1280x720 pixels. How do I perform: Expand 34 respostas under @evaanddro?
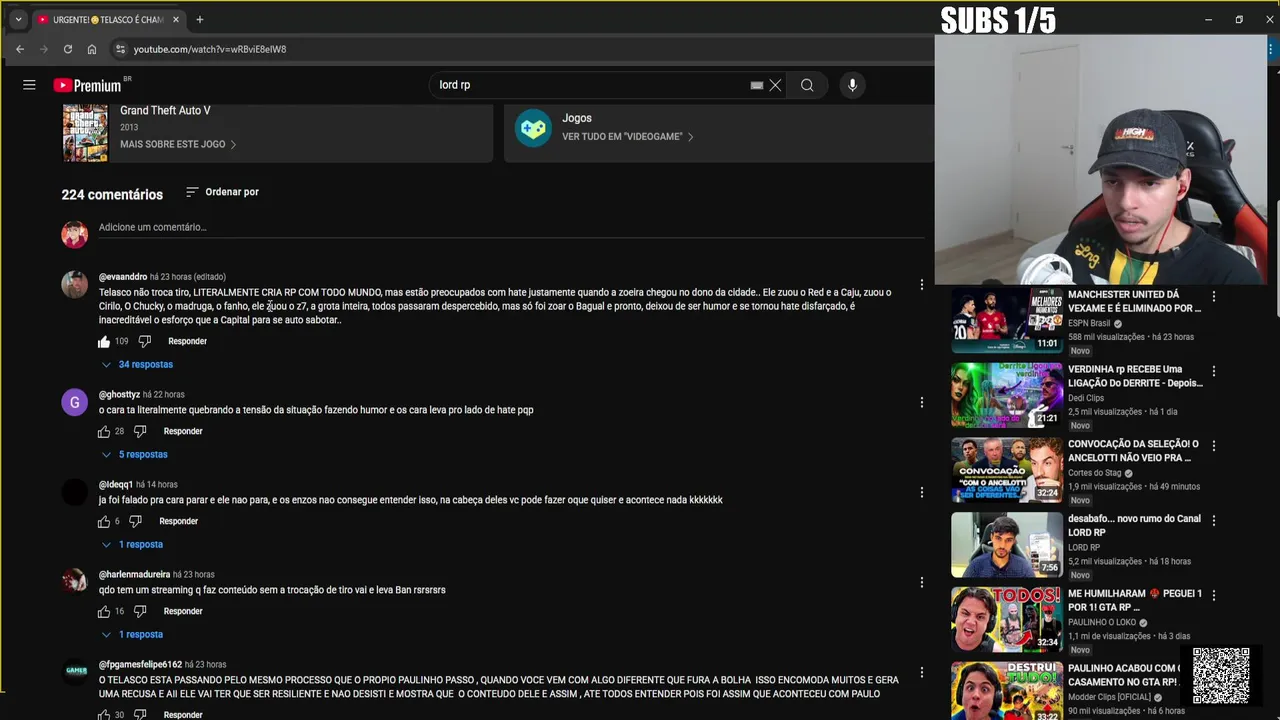(137, 364)
